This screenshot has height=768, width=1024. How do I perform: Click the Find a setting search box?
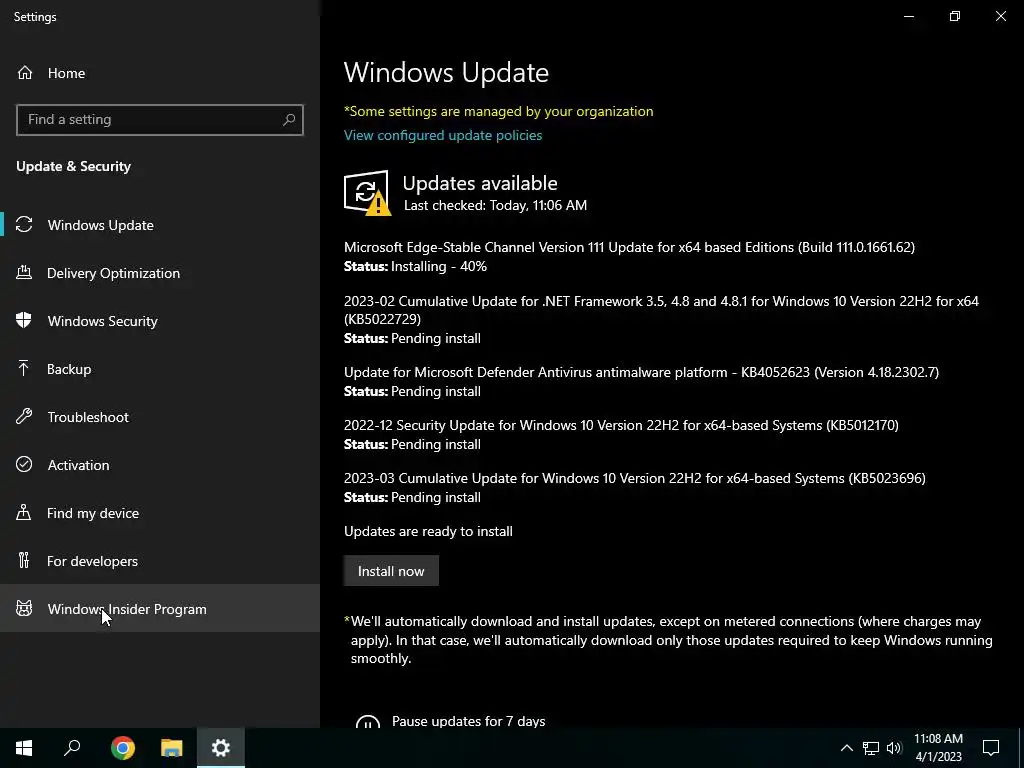pos(160,120)
